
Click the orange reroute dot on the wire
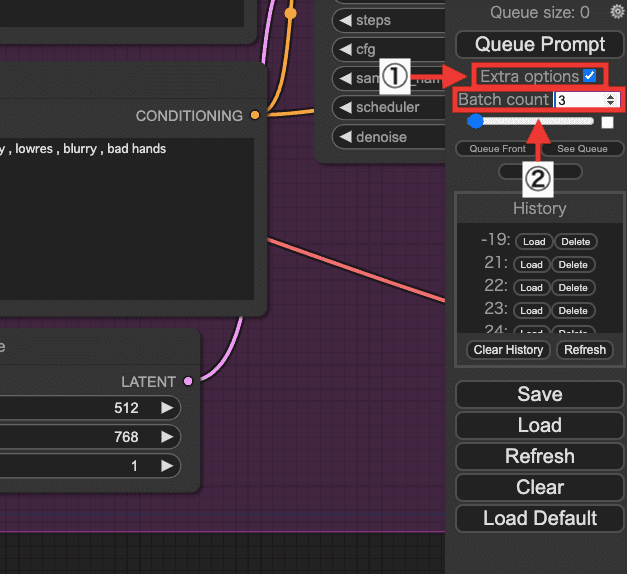click(290, 14)
